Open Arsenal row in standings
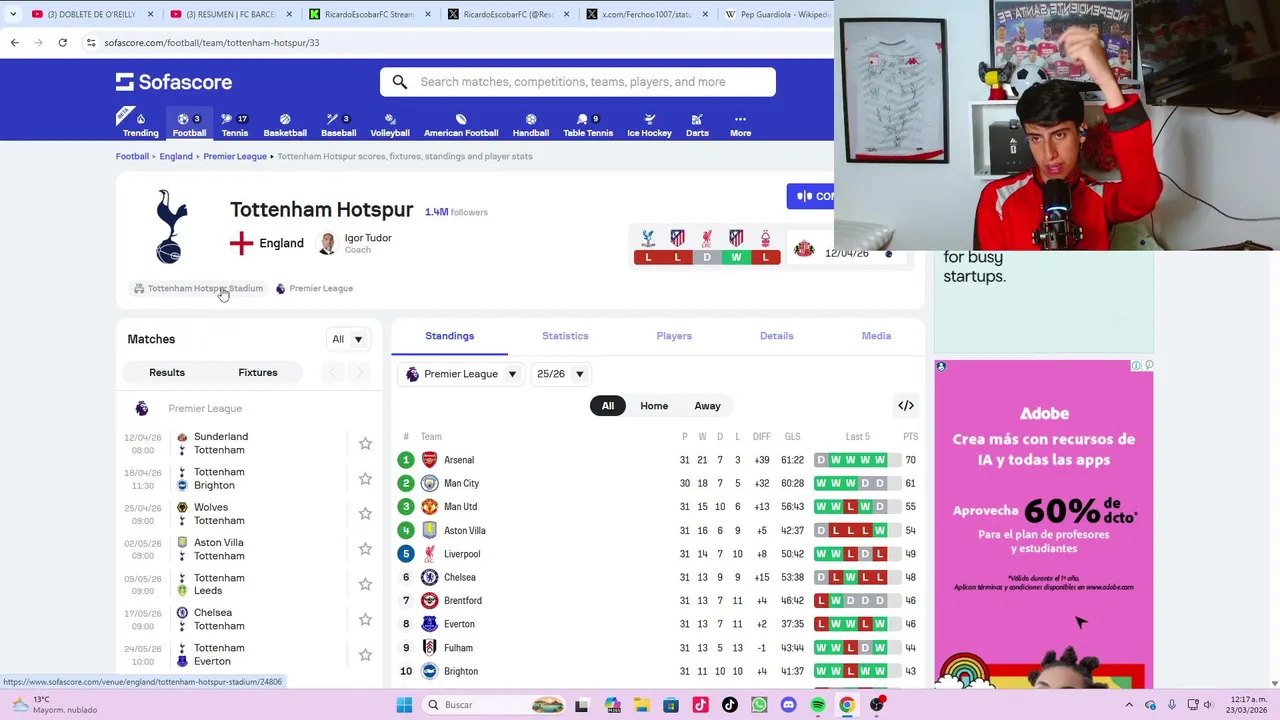 (x=657, y=460)
